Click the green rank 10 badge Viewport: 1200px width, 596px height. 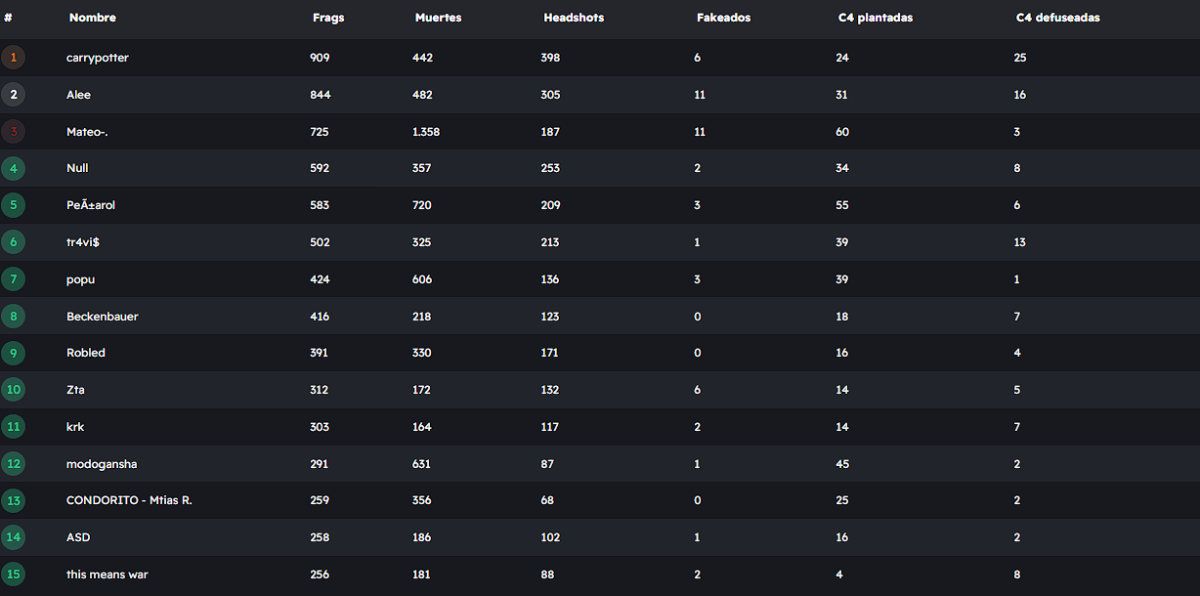click(x=13, y=390)
